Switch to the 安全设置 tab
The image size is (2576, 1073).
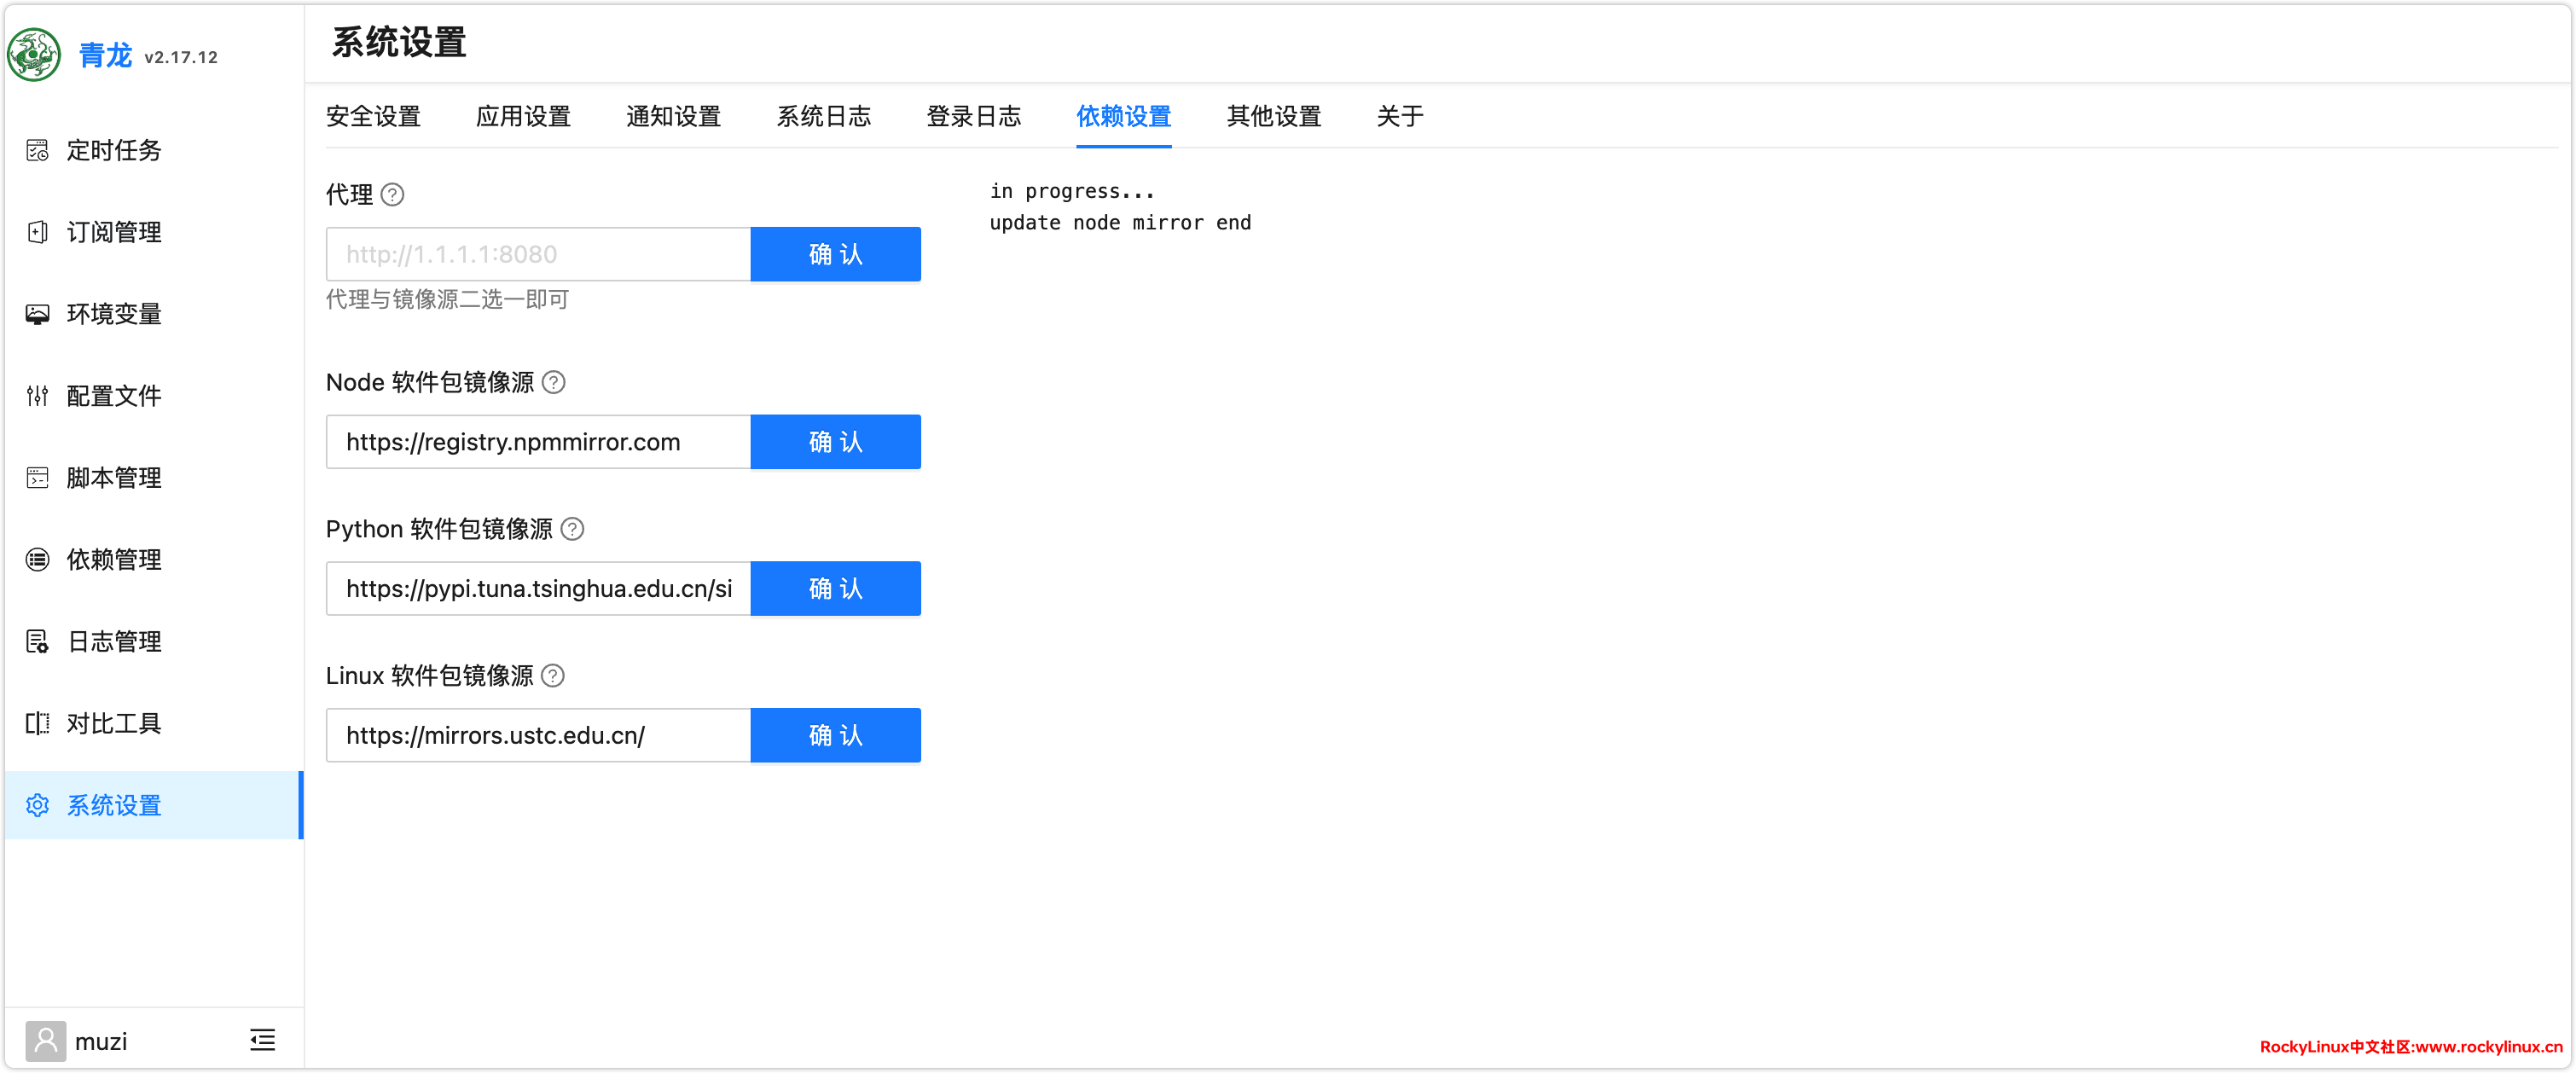pyautogui.click(x=373, y=117)
